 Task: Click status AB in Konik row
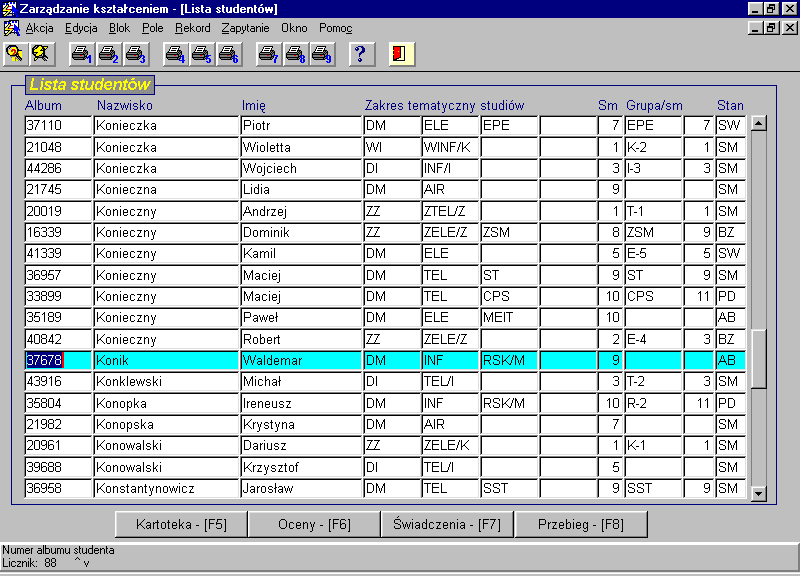730,360
